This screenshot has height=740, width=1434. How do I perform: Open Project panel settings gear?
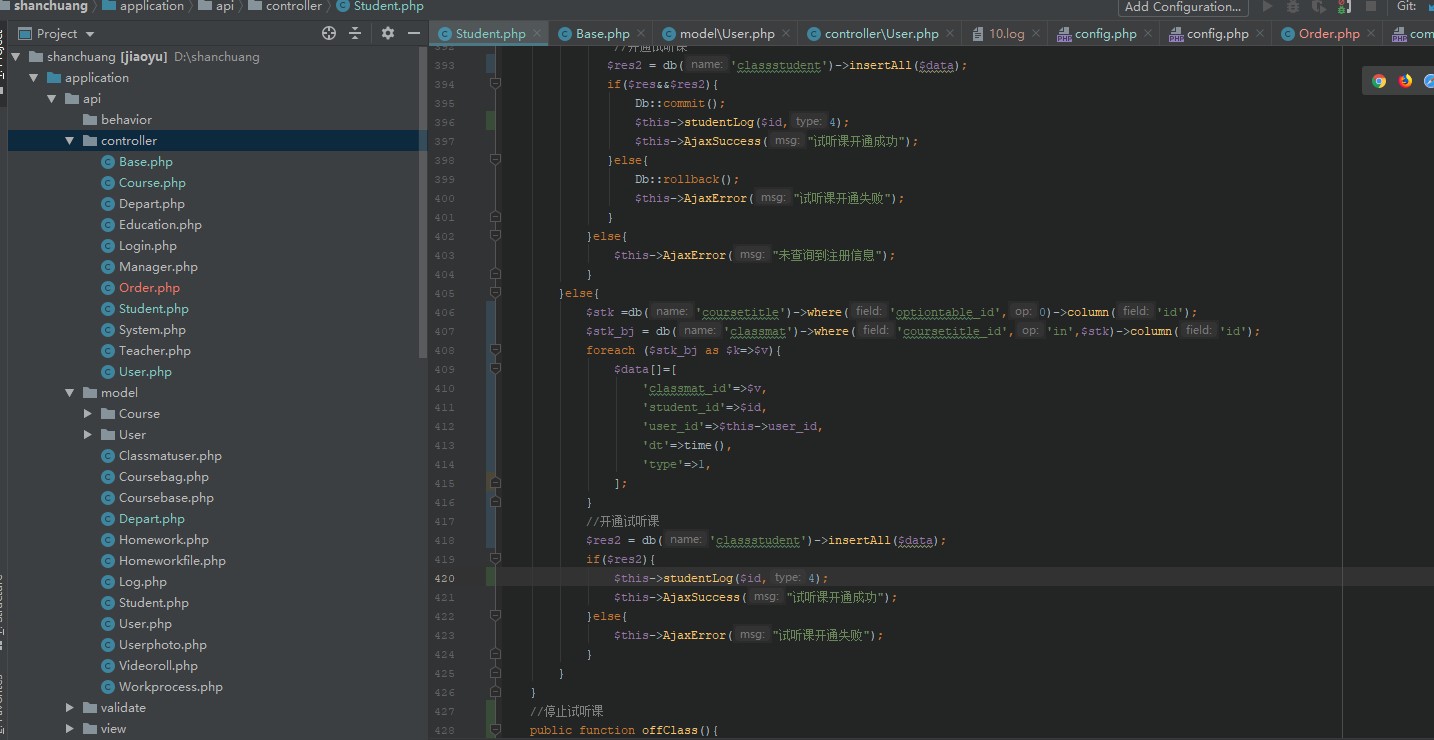tap(388, 33)
